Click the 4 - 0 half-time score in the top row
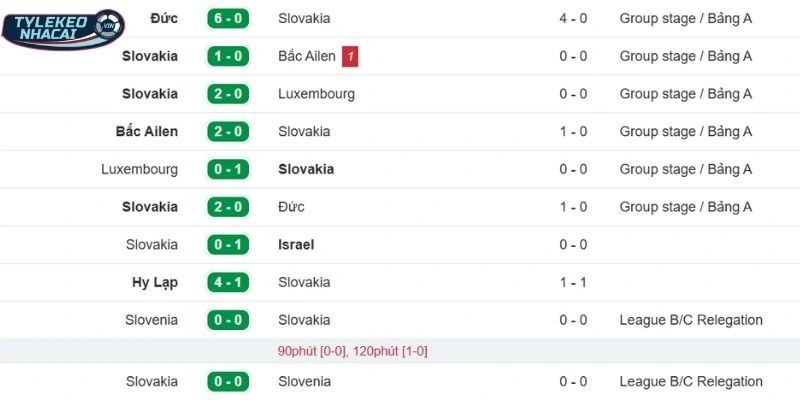 (573, 18)
